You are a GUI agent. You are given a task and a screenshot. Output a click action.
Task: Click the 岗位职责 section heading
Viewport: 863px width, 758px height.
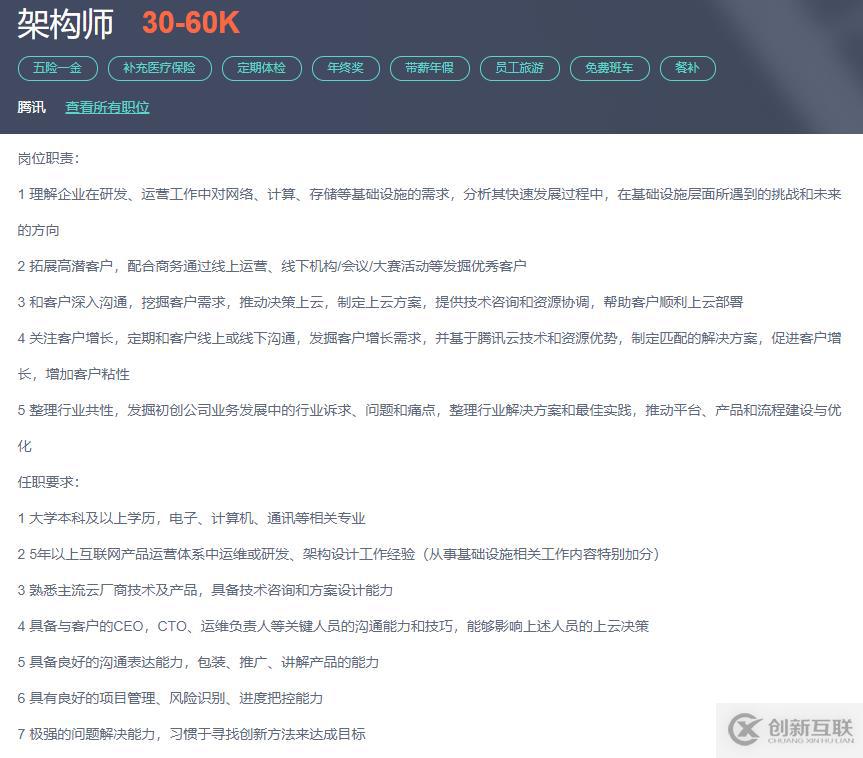(x=48, y=158)
